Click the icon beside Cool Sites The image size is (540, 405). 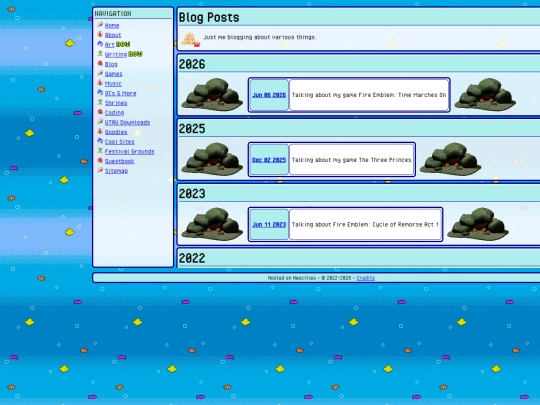[x=100, y=141]
